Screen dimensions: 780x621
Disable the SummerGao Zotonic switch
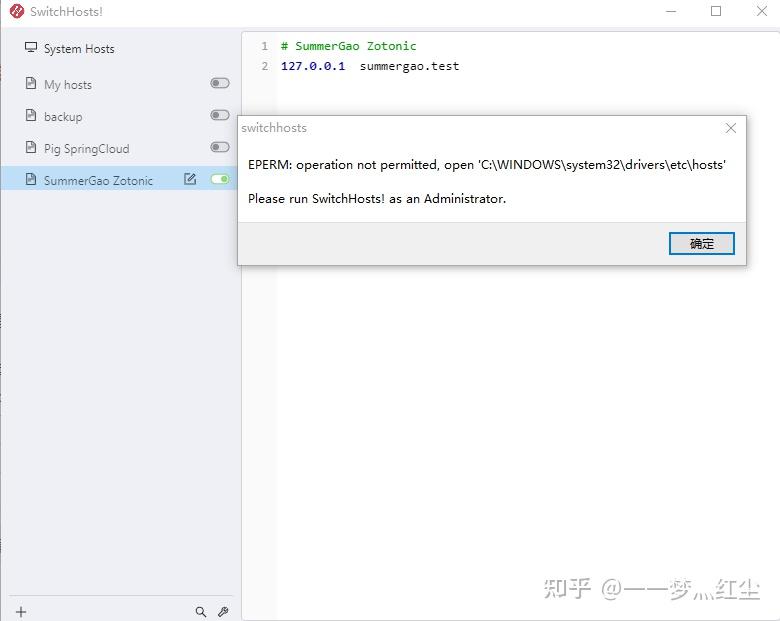pyautogui.click(x=220, y=179)
